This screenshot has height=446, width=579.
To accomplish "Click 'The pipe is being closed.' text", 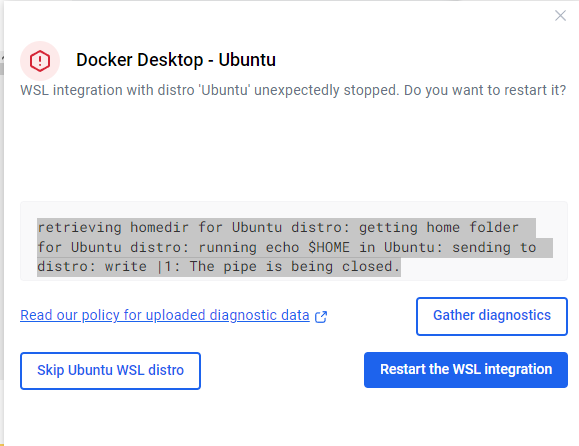I will tap(295, 267).
